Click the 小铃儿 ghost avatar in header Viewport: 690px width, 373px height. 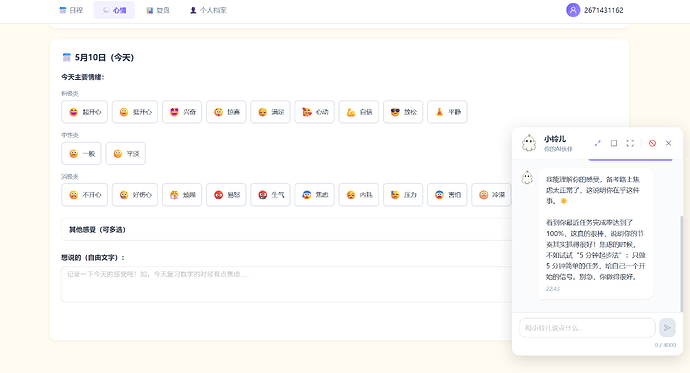529,143
